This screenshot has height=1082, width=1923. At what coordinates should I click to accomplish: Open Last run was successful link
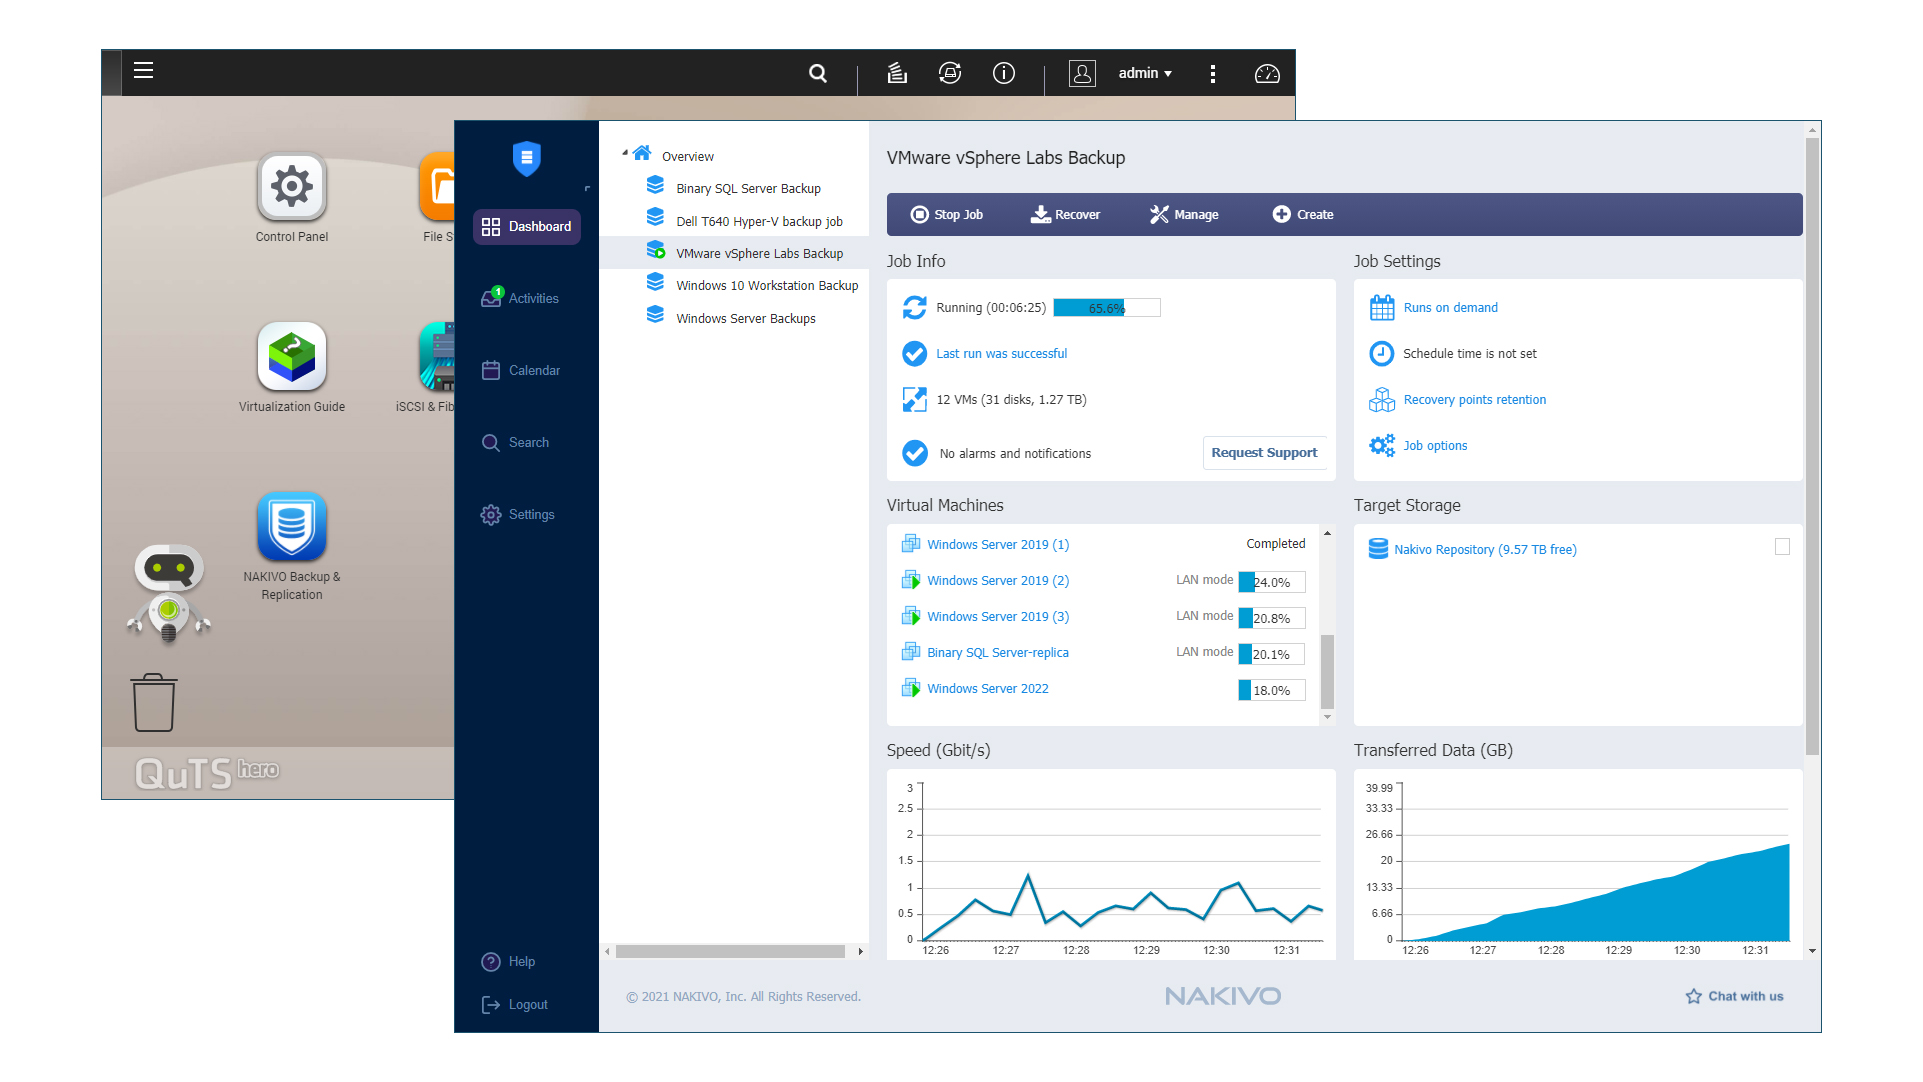1001,354
